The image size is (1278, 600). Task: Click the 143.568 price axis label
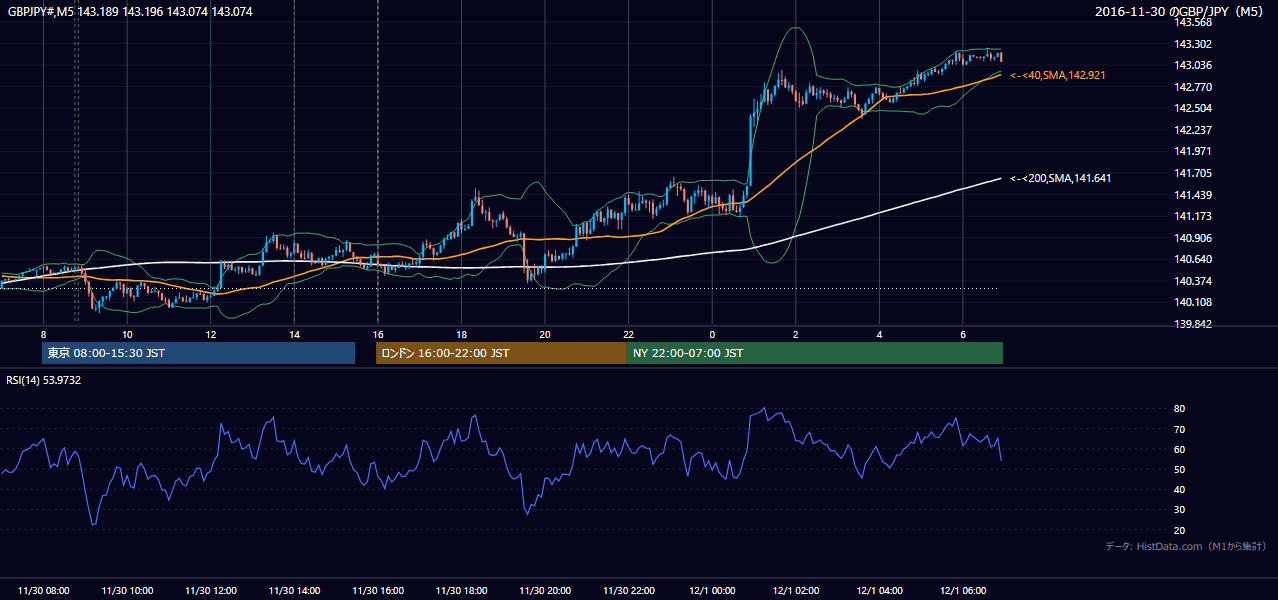[x=1192, y=22]
